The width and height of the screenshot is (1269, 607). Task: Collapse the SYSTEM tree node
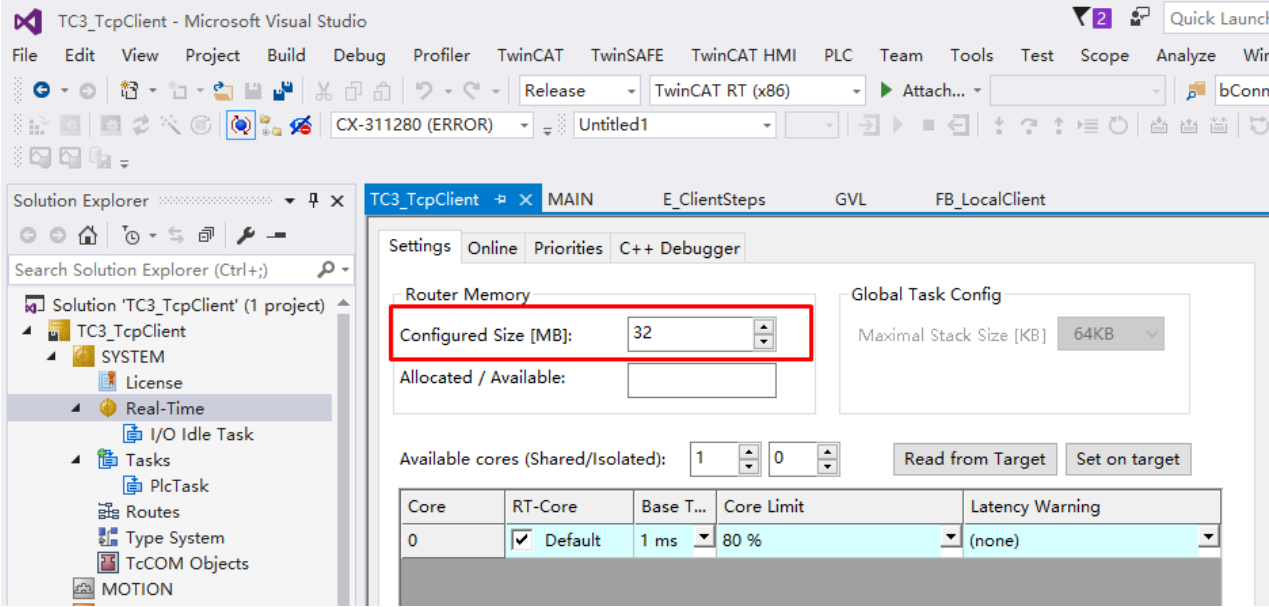pos(51,357)
